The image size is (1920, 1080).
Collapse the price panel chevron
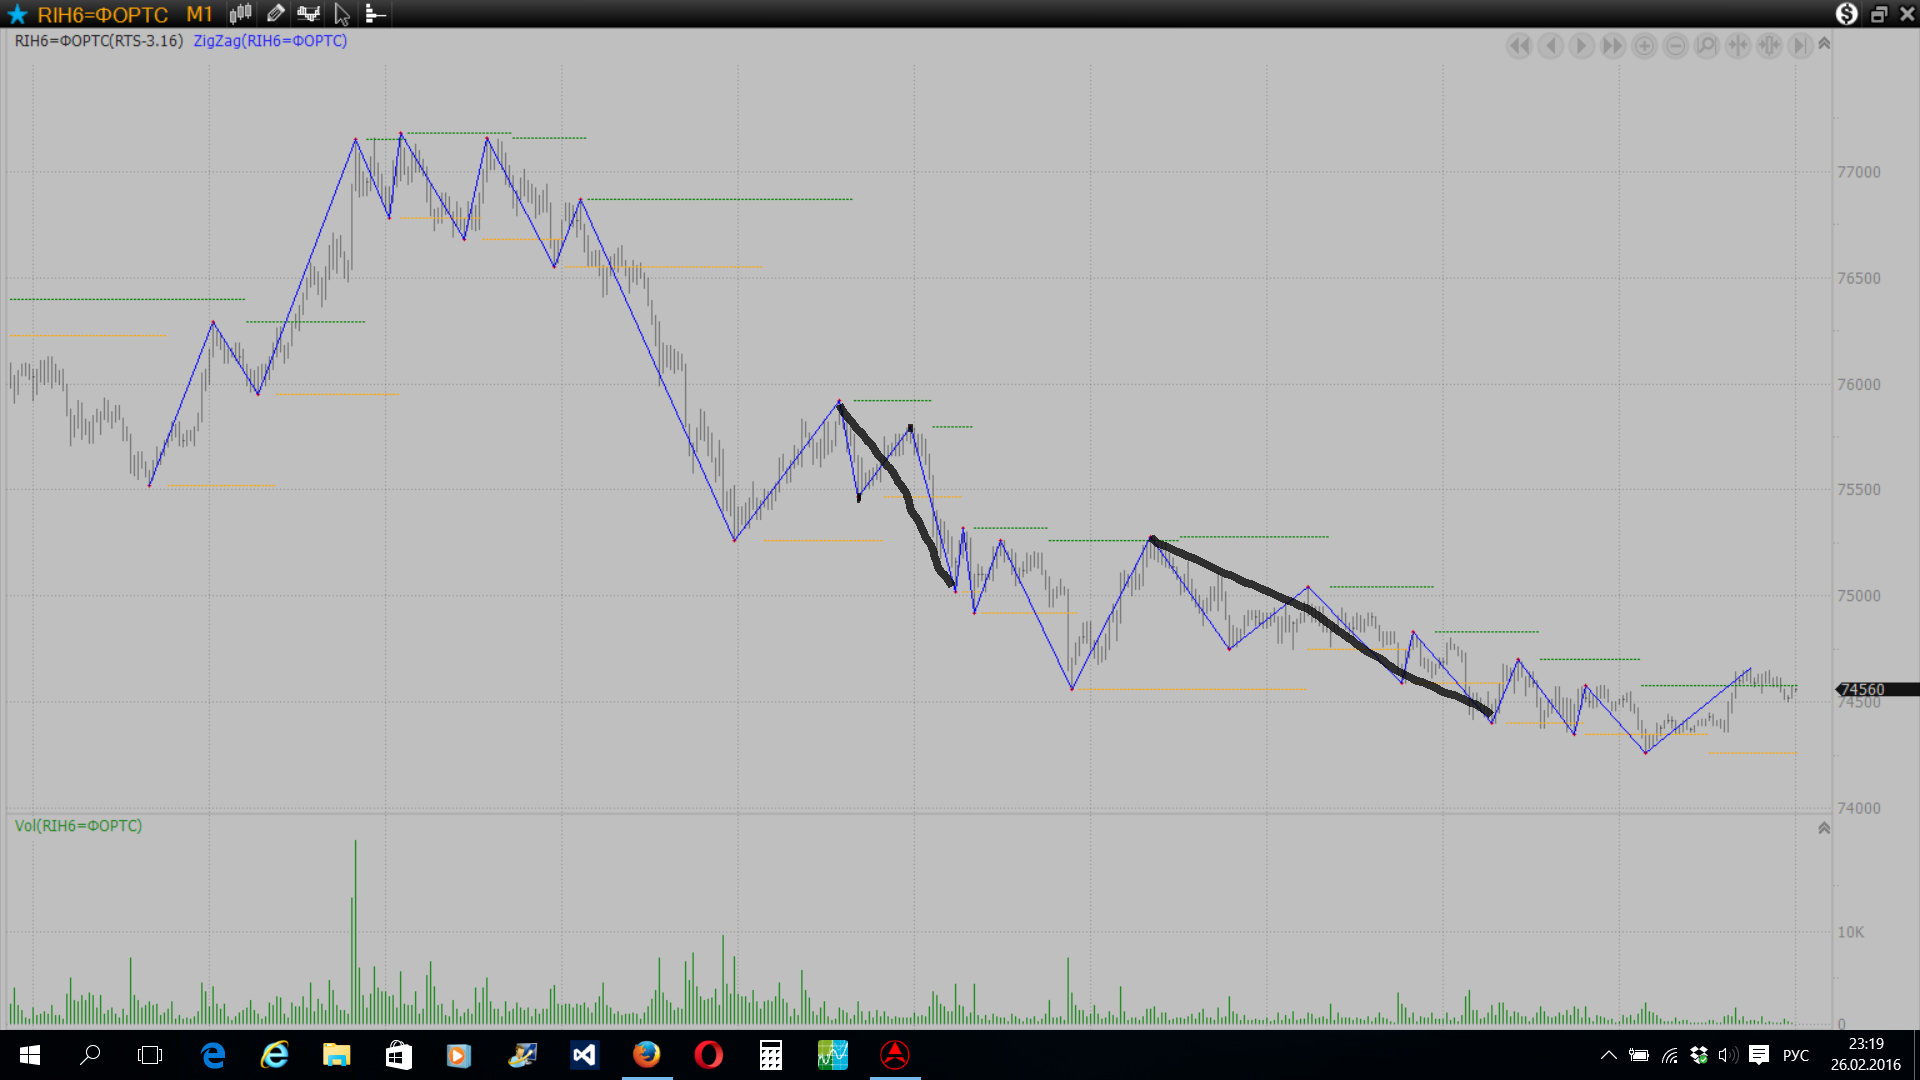pyautogui.click(x=1824, y=44)
